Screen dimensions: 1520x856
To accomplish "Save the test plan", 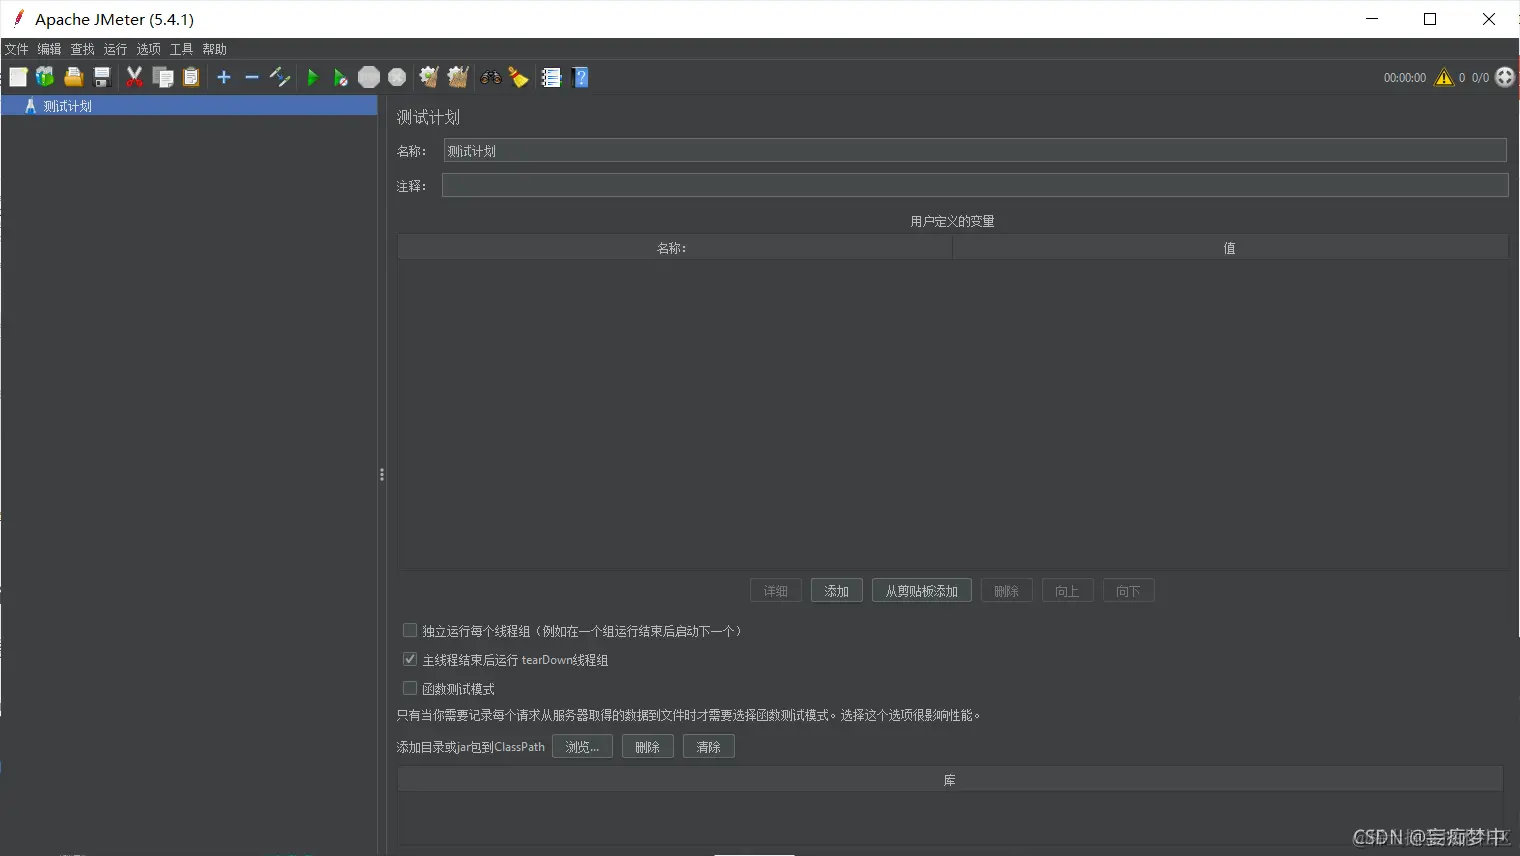I will (x=101, y=77).
